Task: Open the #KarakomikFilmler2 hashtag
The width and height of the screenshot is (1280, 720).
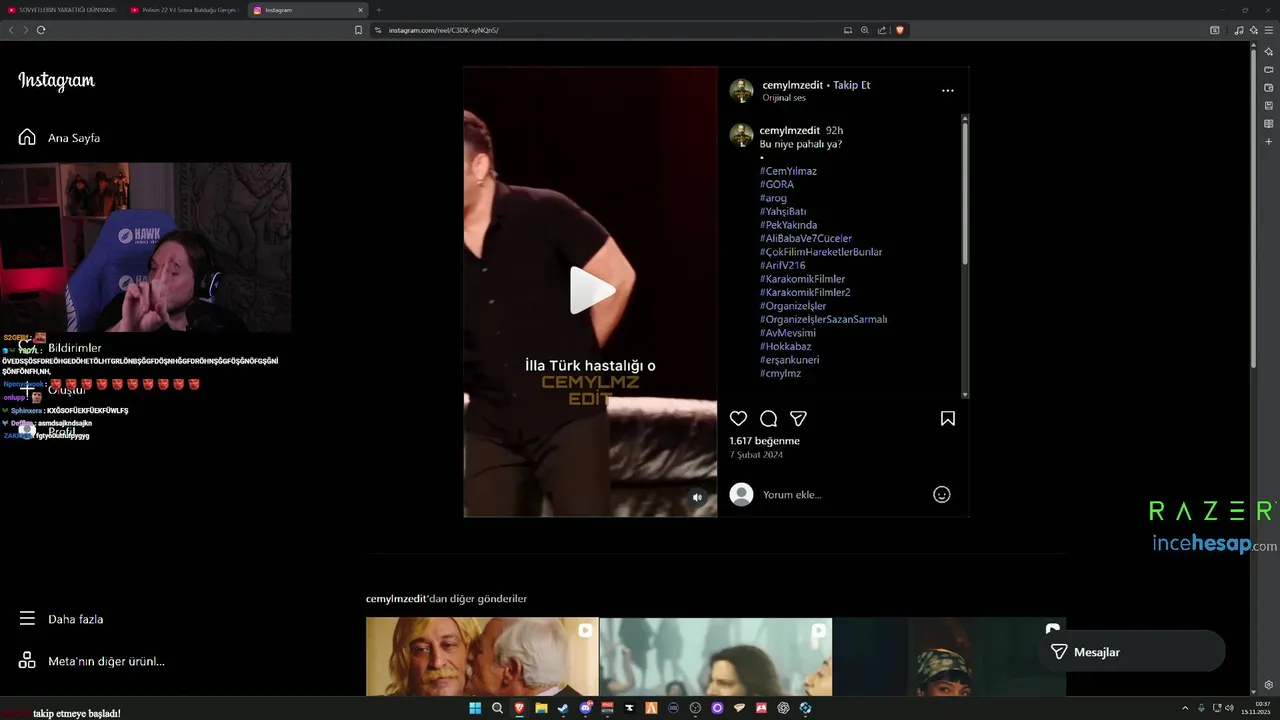Action: (x=805, y=292)
